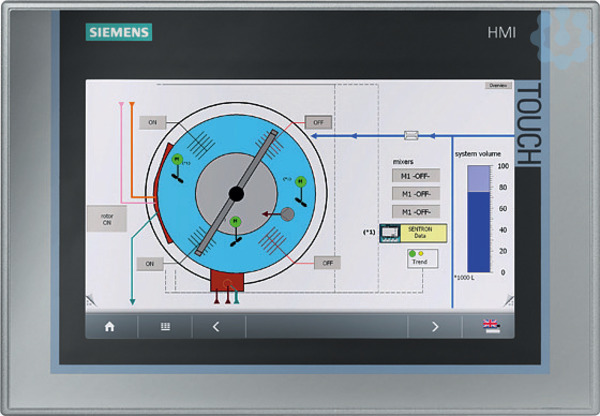Click the system volume level bar
The image size is (600, 416).
[x=479, y=219]
